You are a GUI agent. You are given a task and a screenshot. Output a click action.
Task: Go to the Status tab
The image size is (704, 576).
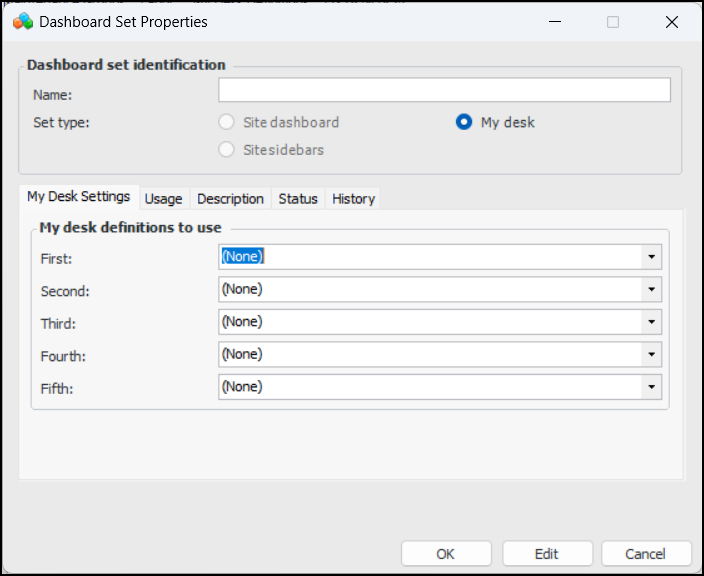298,199
